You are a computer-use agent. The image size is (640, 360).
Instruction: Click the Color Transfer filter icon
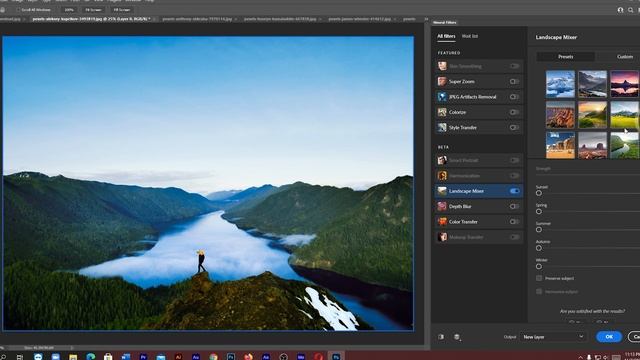click(442, 222)
